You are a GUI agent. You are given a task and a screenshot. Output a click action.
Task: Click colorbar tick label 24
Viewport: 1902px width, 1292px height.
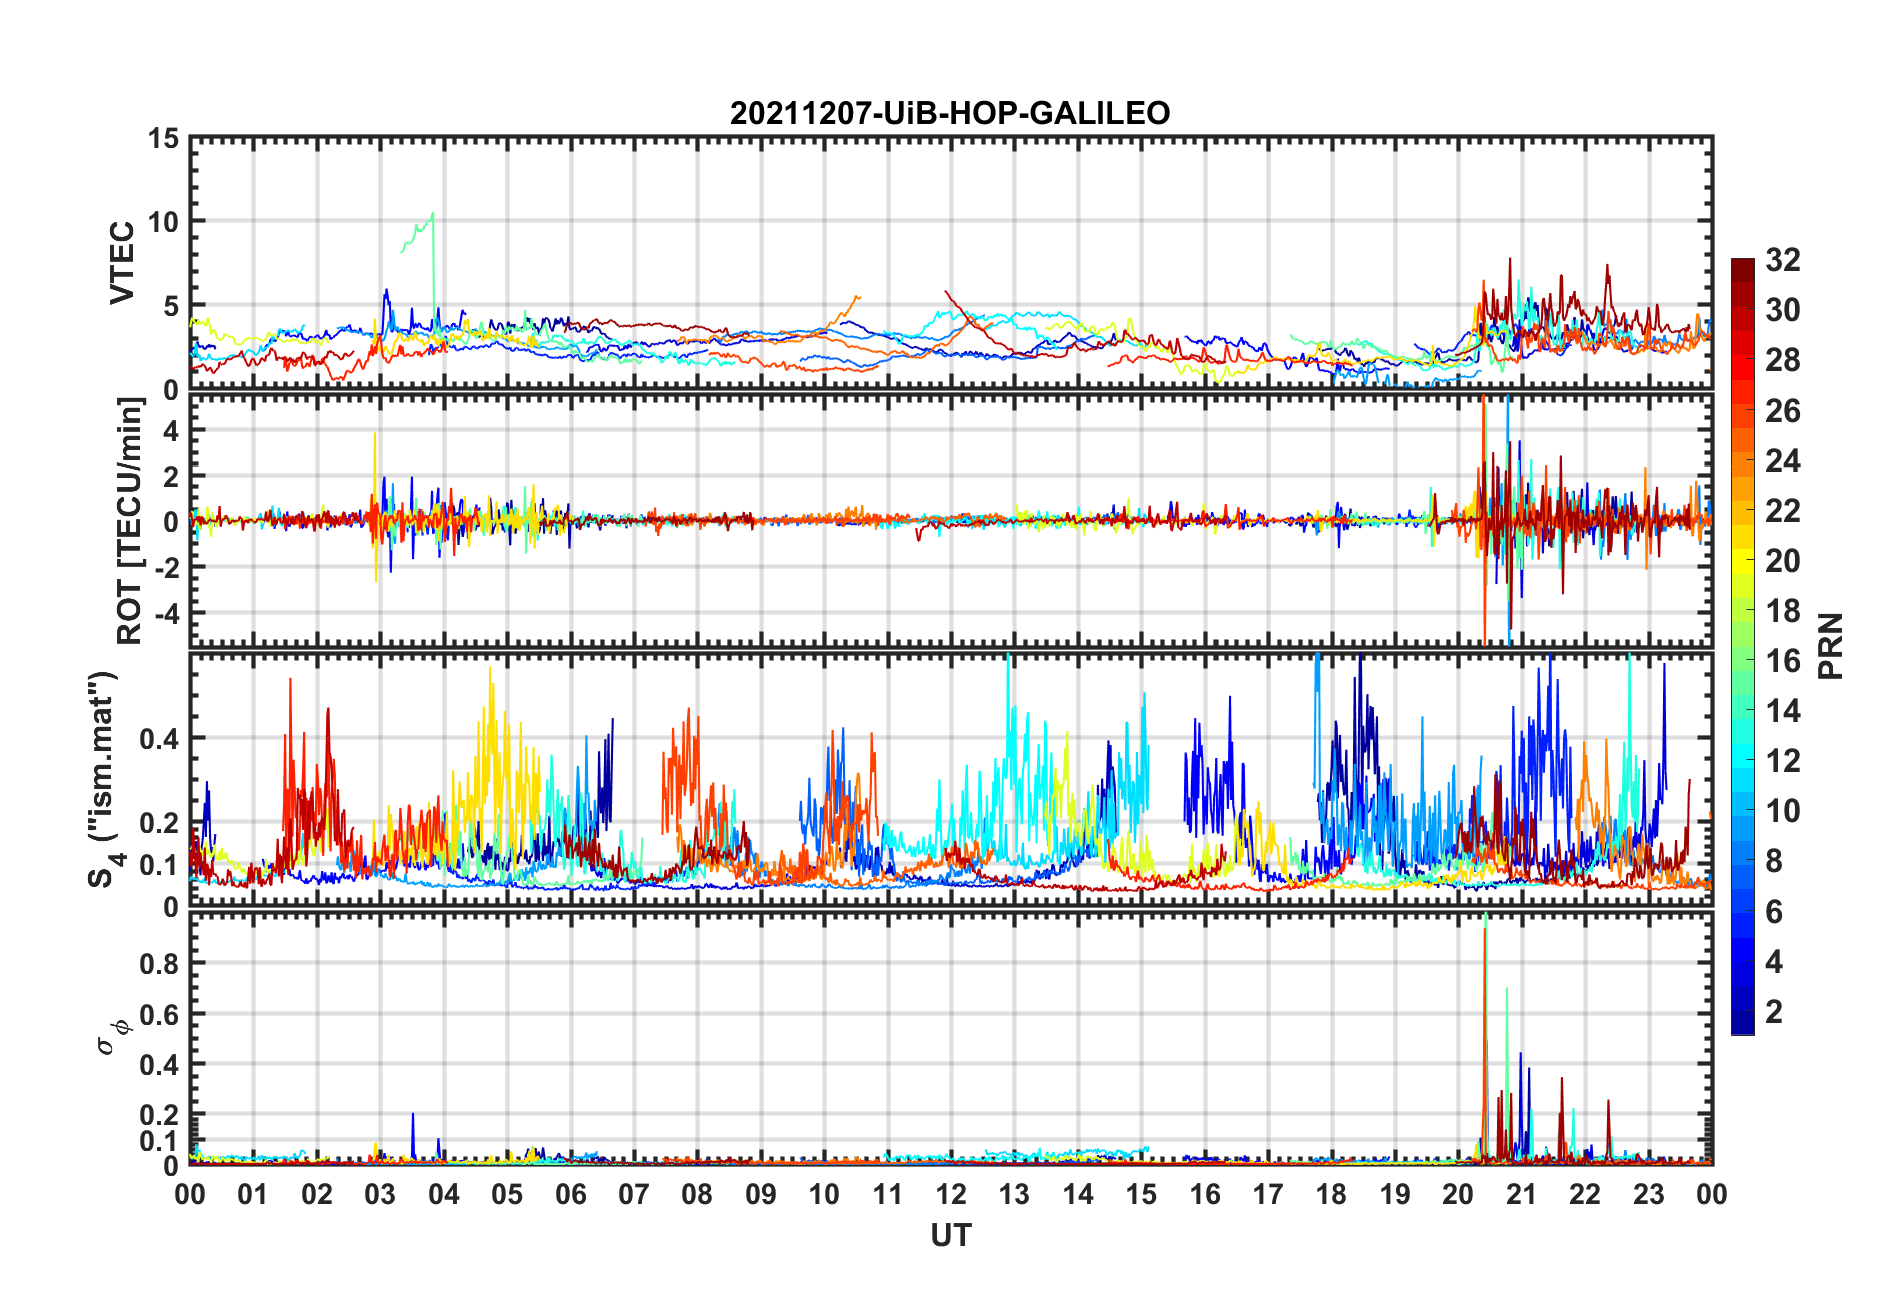pyautogui.click(x=1782, y=461)
